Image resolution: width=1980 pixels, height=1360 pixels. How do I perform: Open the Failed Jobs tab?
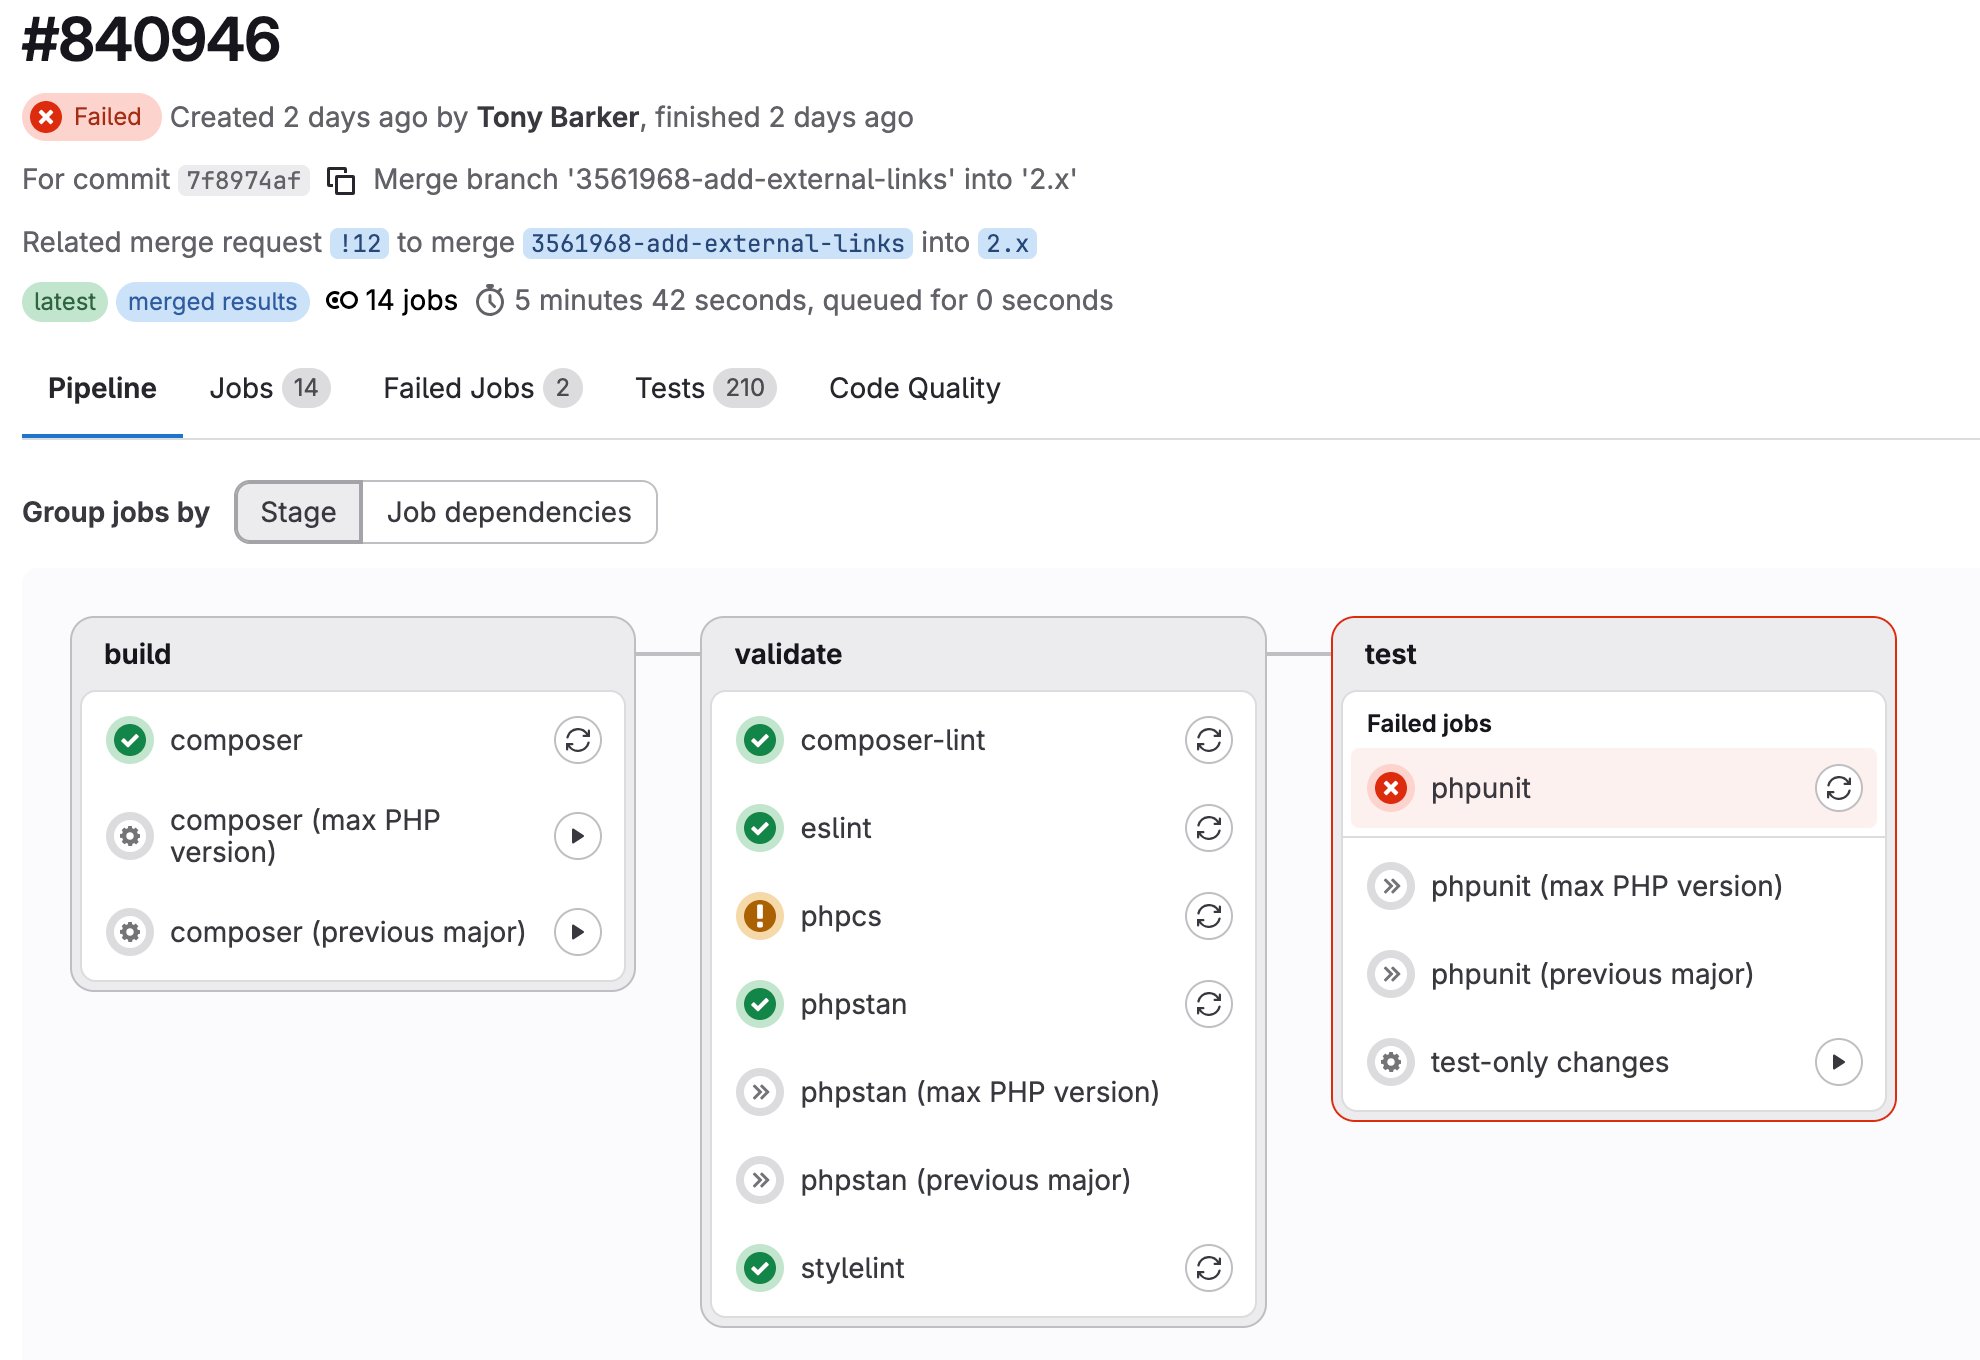coord(482,388)
